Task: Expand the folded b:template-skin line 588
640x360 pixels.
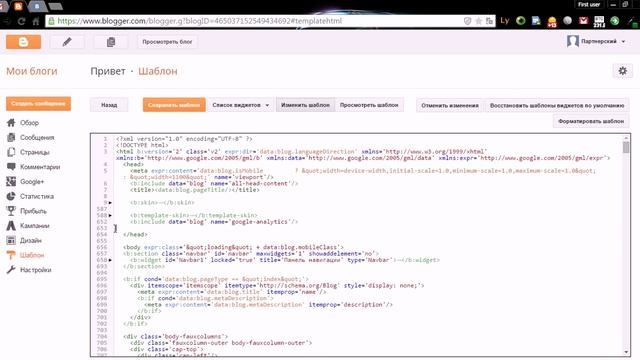Action: click(x=110, y=215)
